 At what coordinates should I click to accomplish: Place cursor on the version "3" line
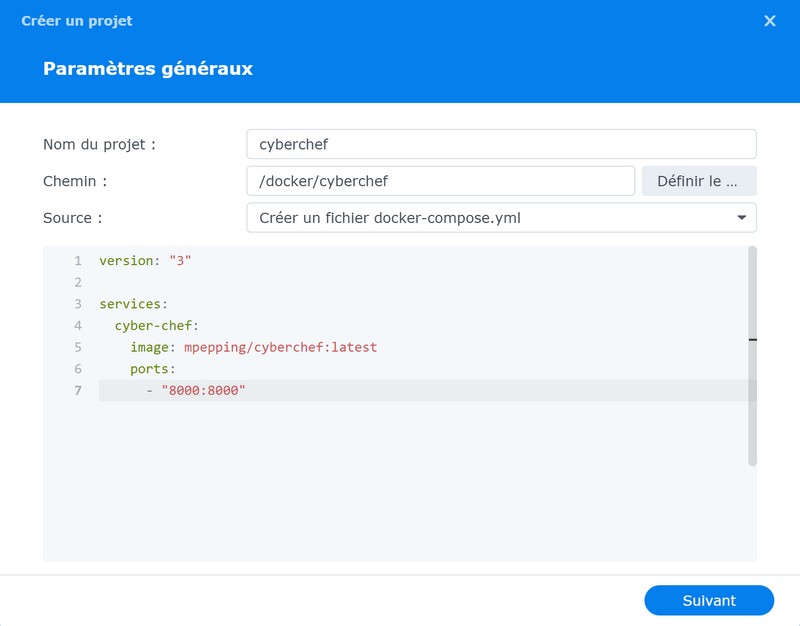[145, 260]
